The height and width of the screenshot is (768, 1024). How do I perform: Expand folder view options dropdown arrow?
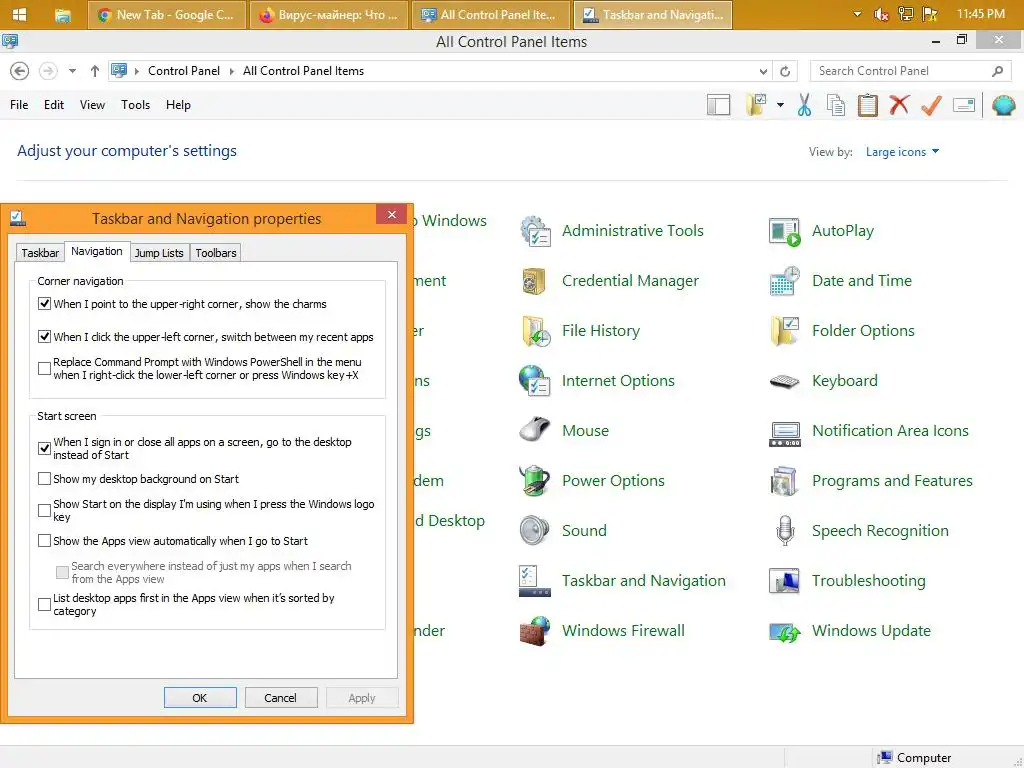pos(780,104)
